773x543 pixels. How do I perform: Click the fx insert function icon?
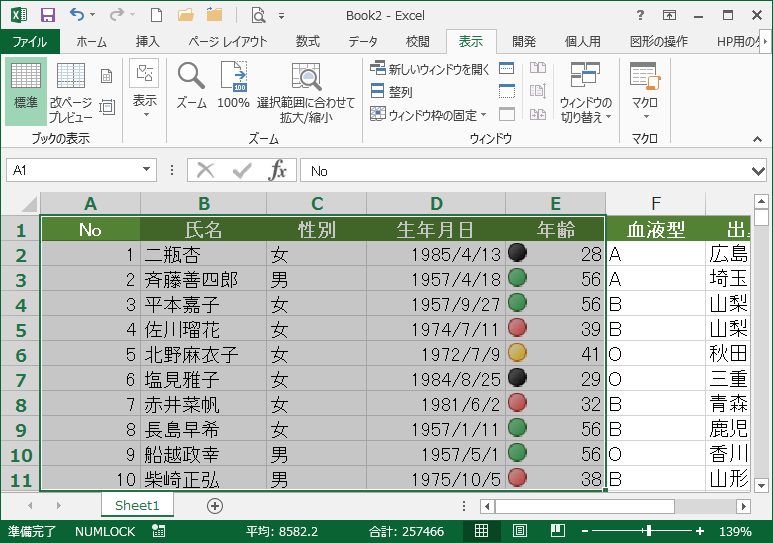point(278,170)
